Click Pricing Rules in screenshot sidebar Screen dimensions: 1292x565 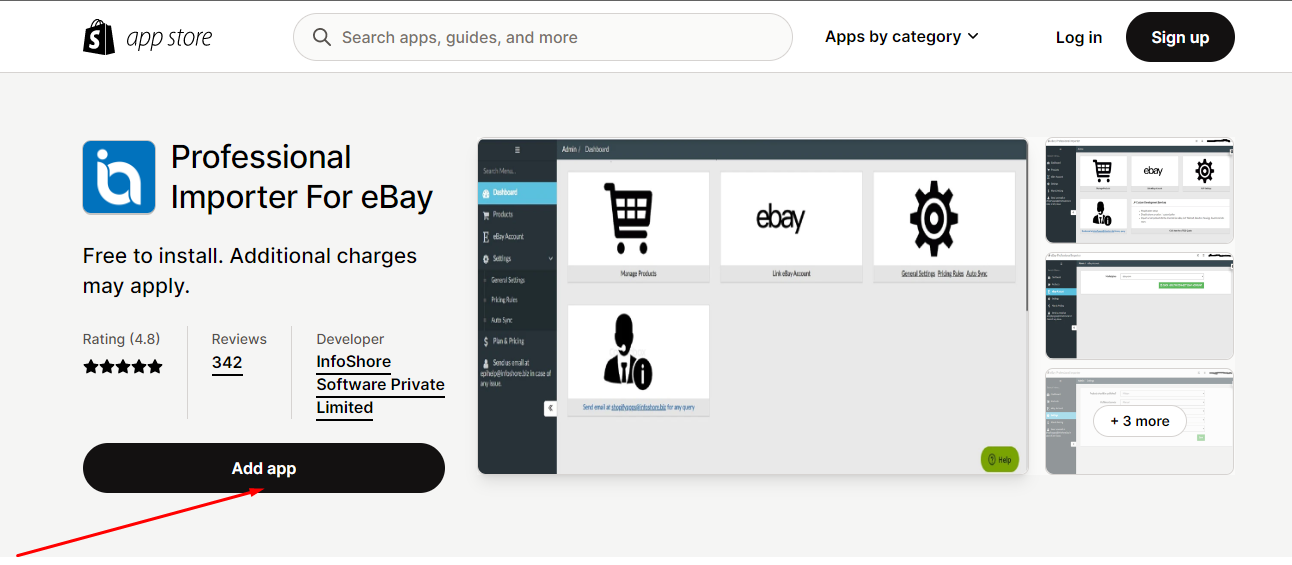click(x=505, y=300)
